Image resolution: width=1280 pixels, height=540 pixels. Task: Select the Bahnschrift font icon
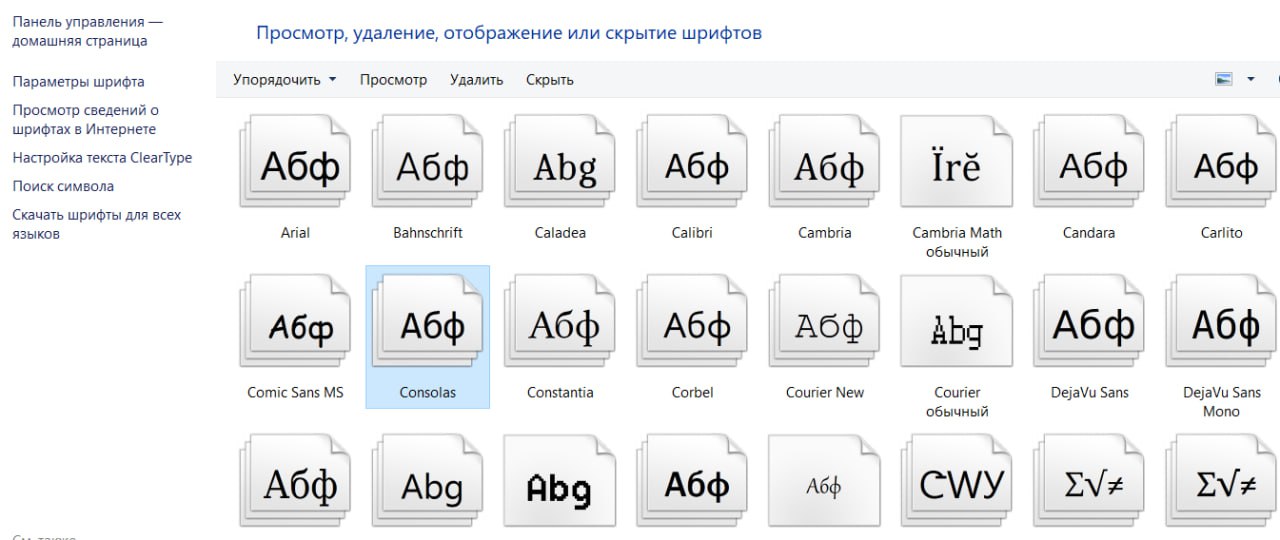coord(427,167)
